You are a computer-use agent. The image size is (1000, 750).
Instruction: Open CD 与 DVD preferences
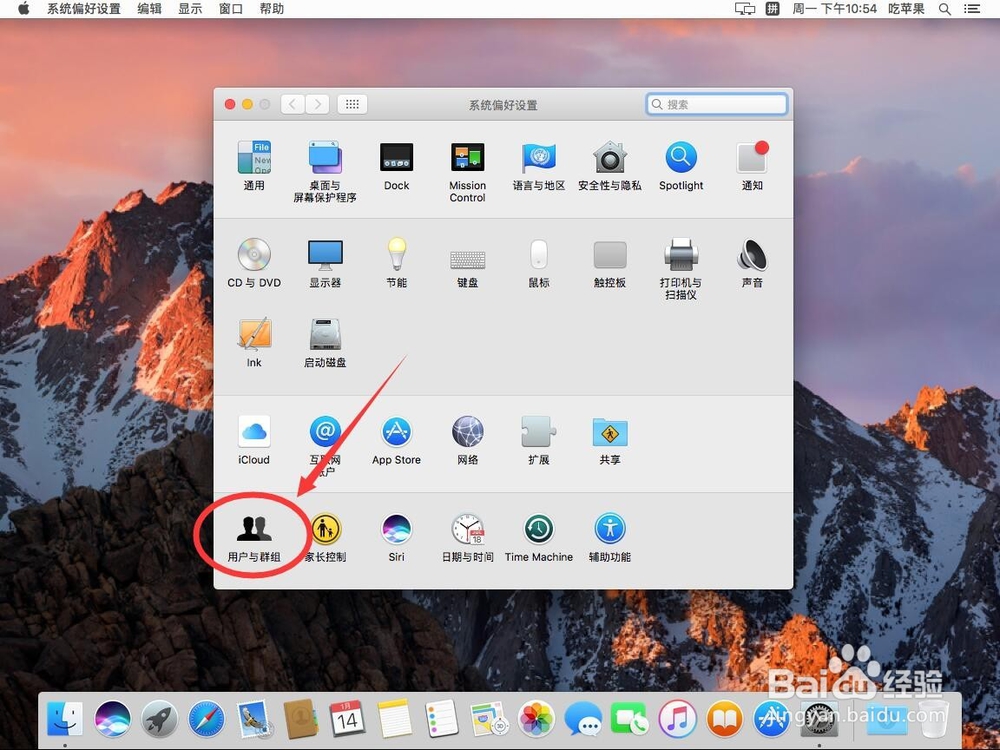[x=254, y=262]
